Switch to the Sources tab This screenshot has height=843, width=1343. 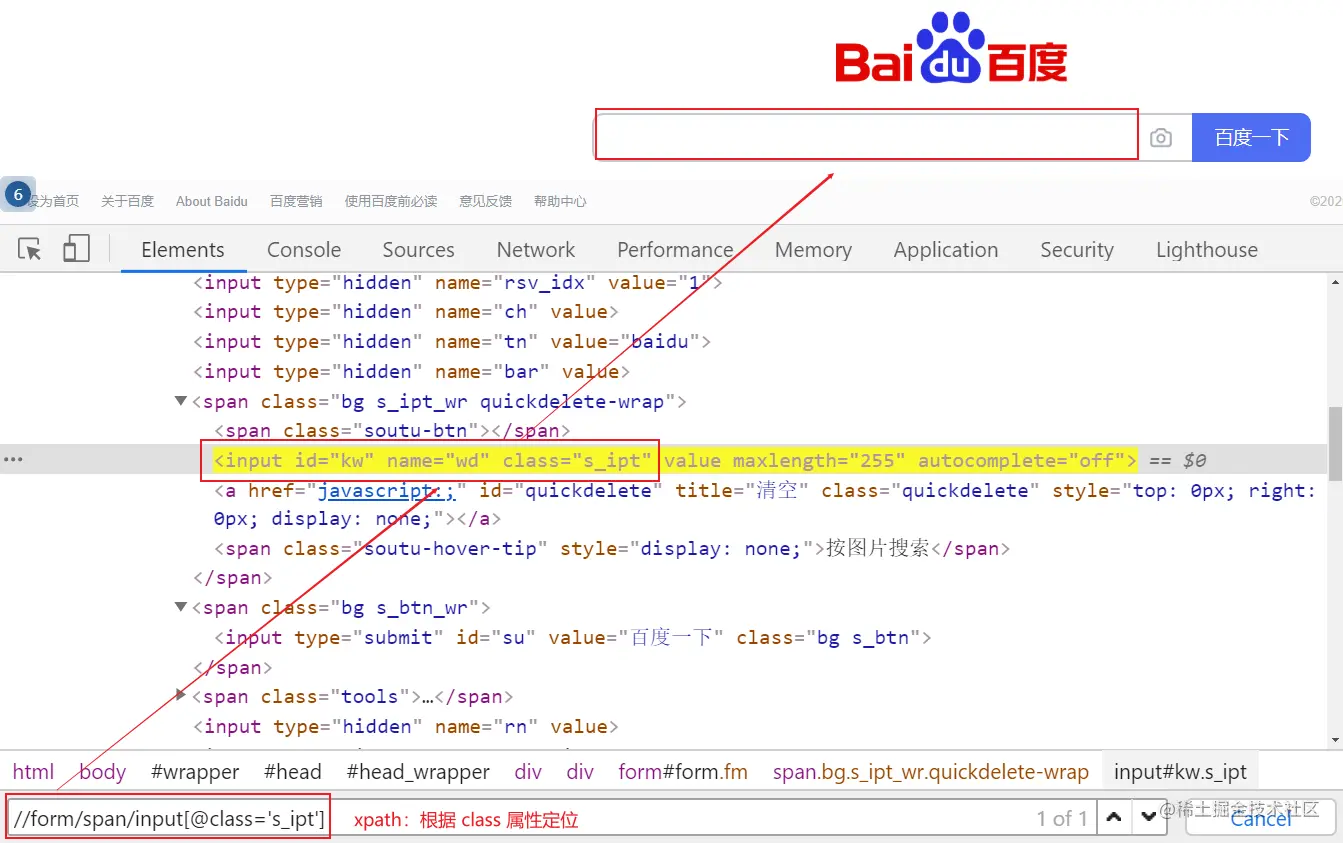coord(418,250)
